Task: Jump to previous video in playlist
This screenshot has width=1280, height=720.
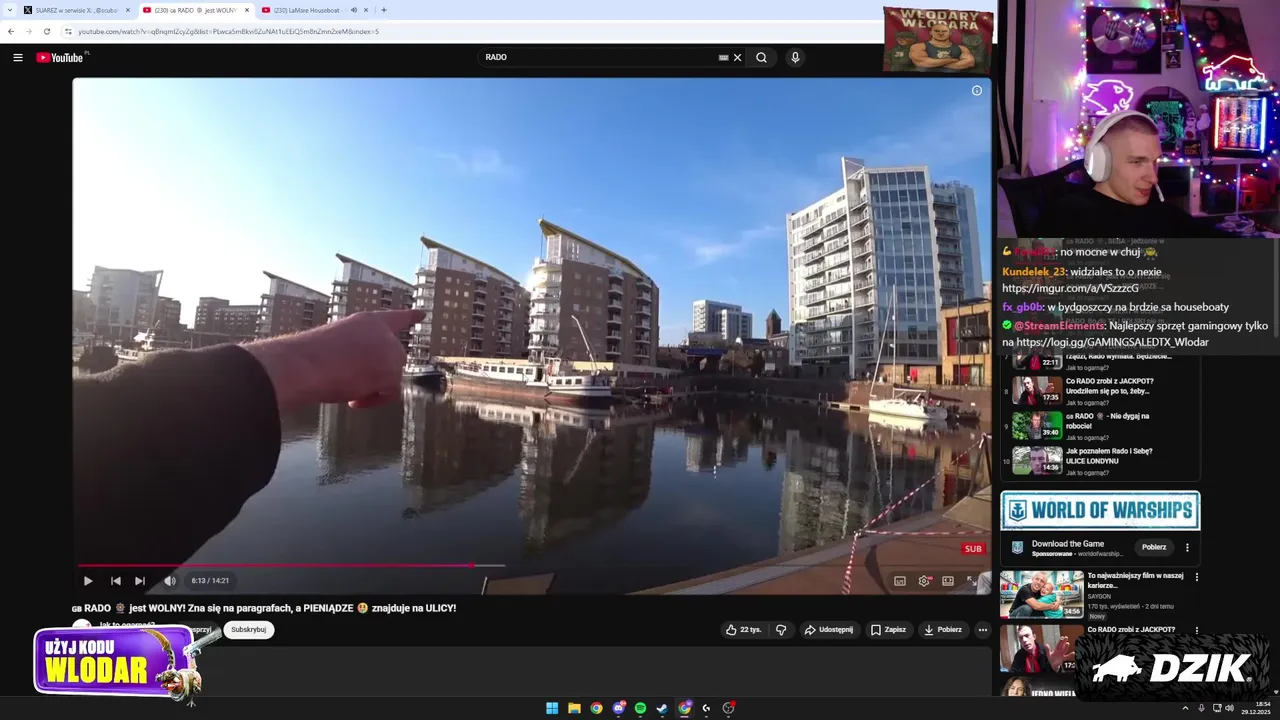Action: pos(116,580)
